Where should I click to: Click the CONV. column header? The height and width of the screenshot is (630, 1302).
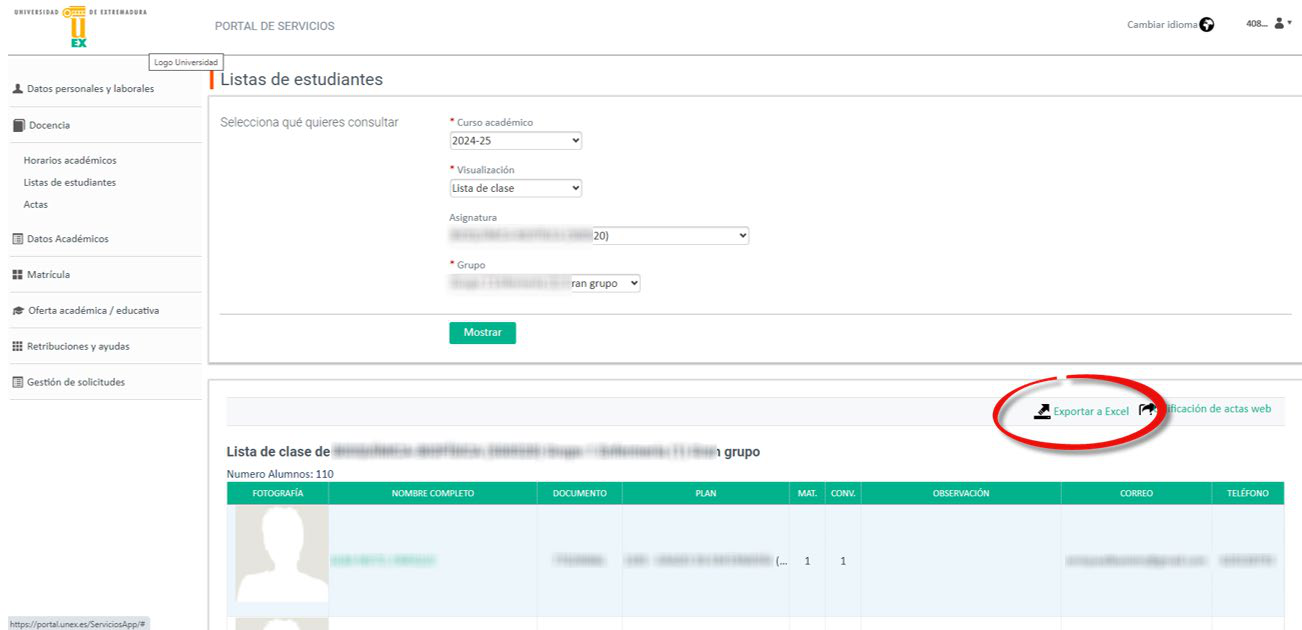tap(843, 494)
